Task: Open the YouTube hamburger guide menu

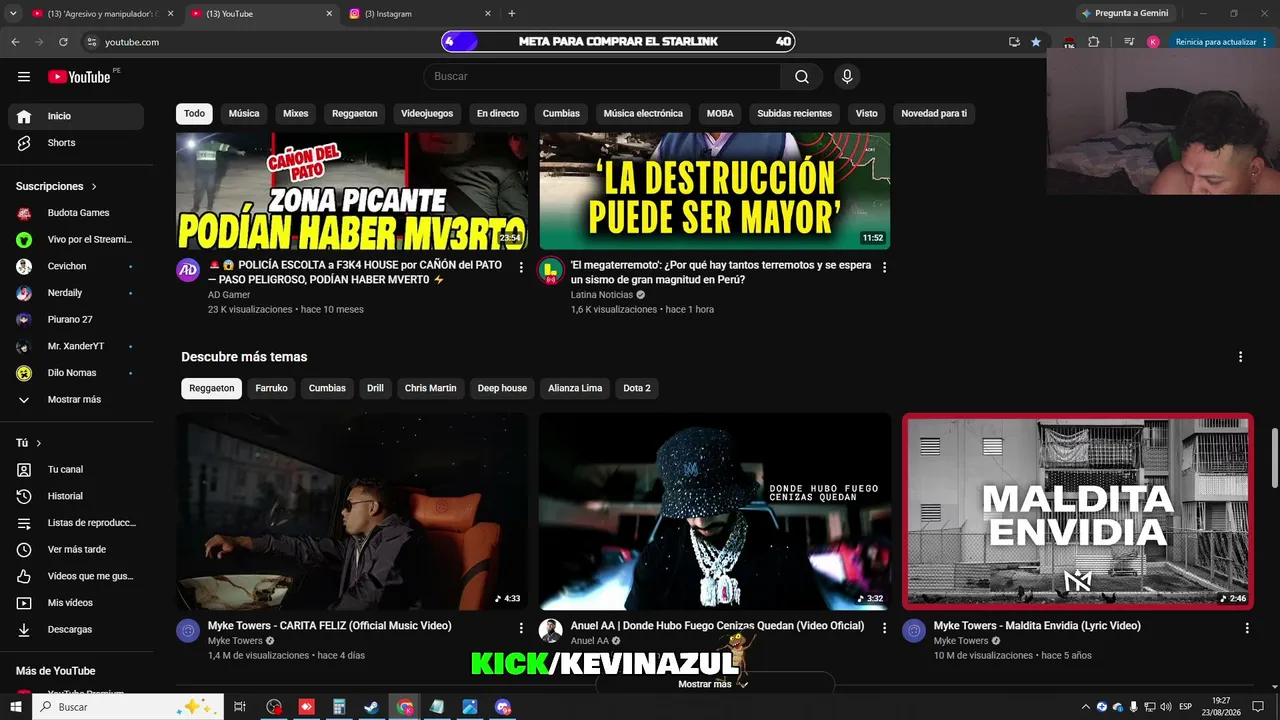Action: click(x=24, y=77)
